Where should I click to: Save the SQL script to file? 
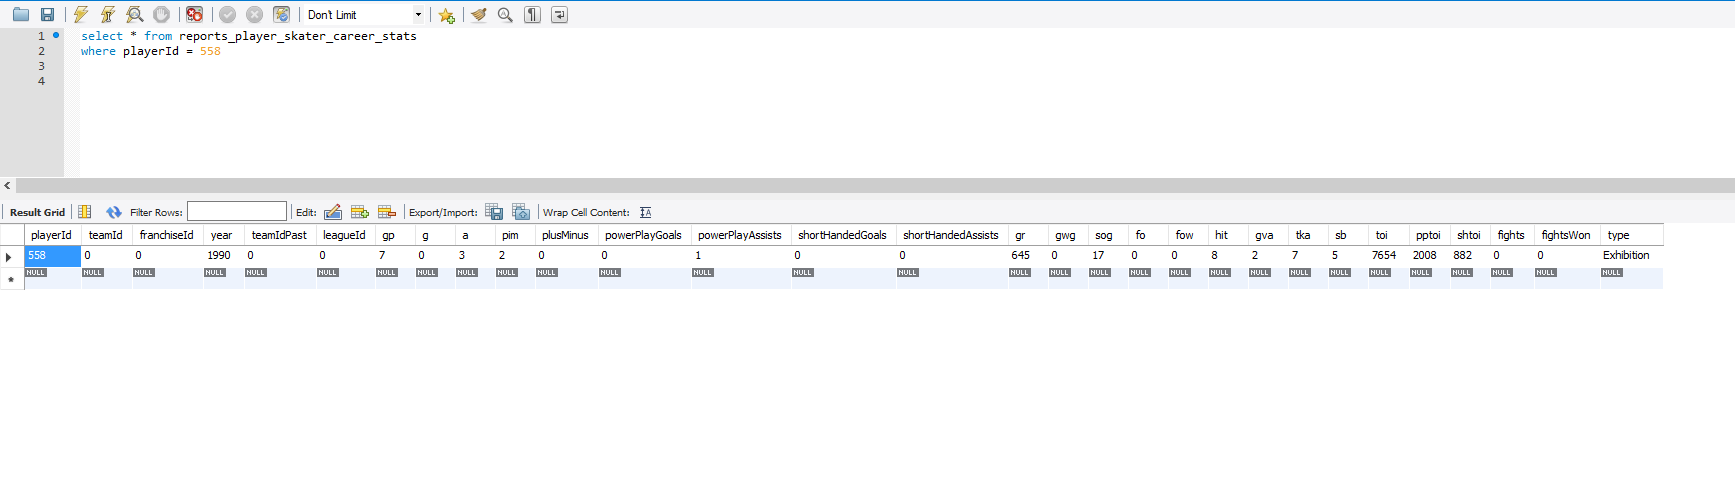(x=47, y=15)
